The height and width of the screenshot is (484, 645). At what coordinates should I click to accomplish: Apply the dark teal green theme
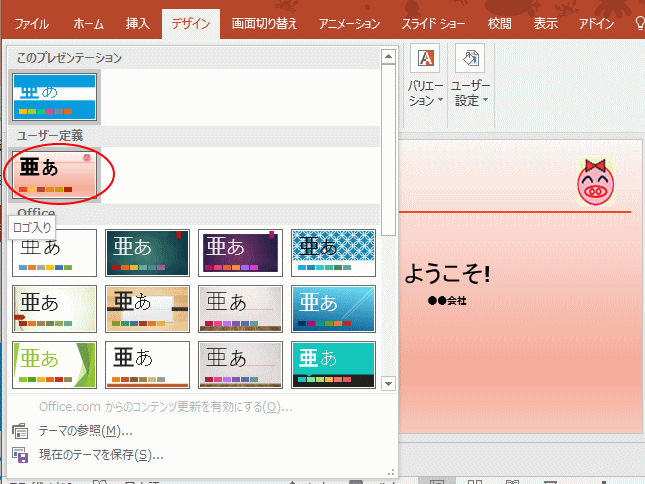[147, 252]
